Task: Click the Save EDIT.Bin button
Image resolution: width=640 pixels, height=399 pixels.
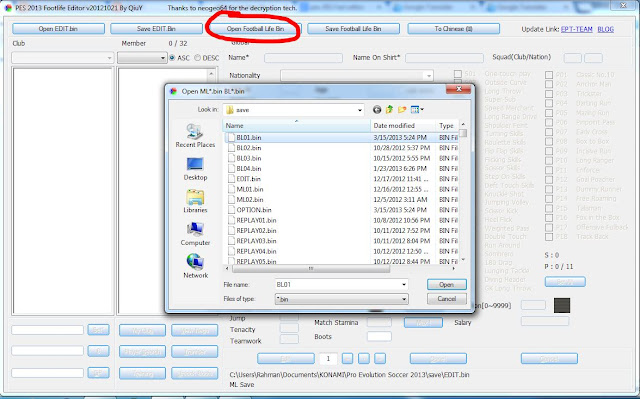Action: point(156,29)
